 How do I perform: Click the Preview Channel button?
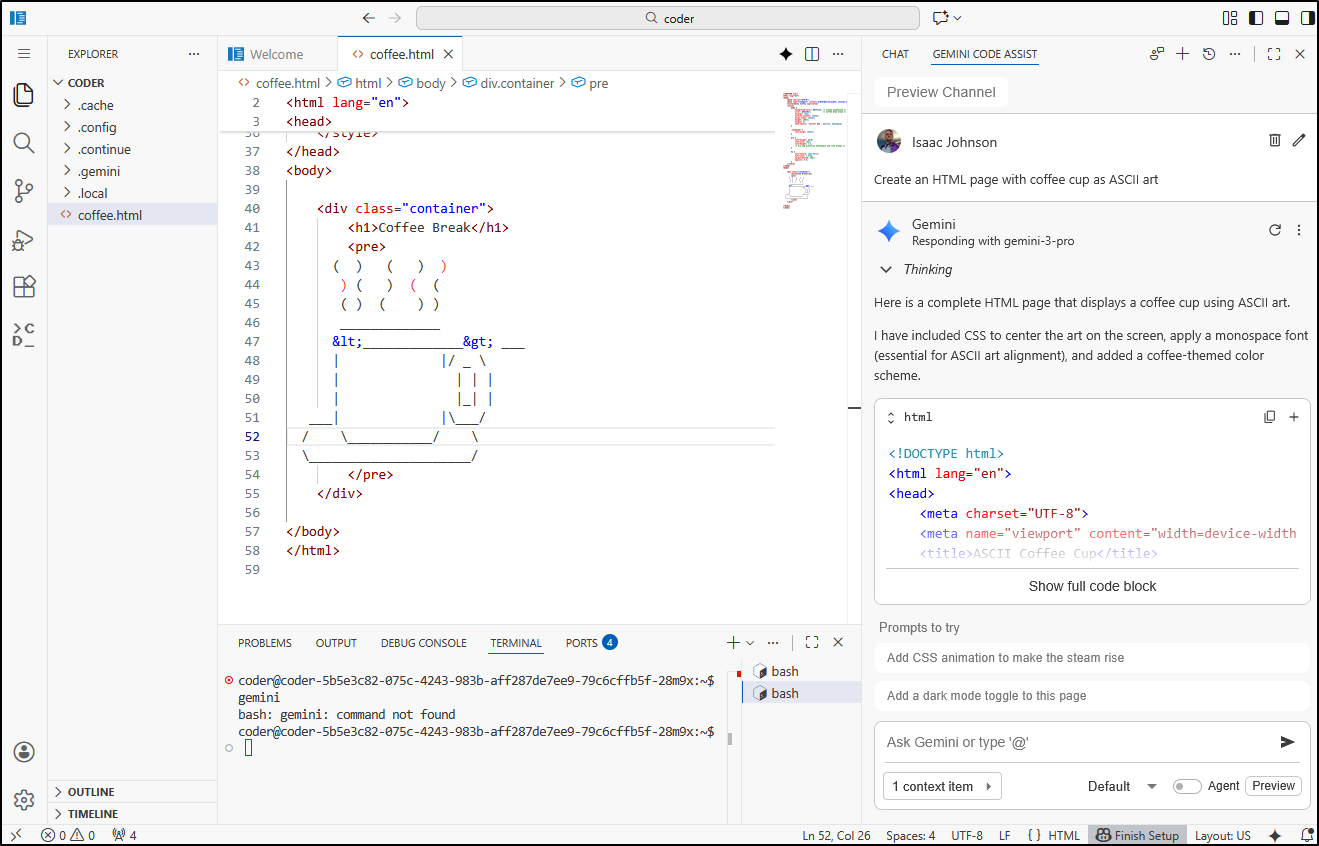pos(941,91)
